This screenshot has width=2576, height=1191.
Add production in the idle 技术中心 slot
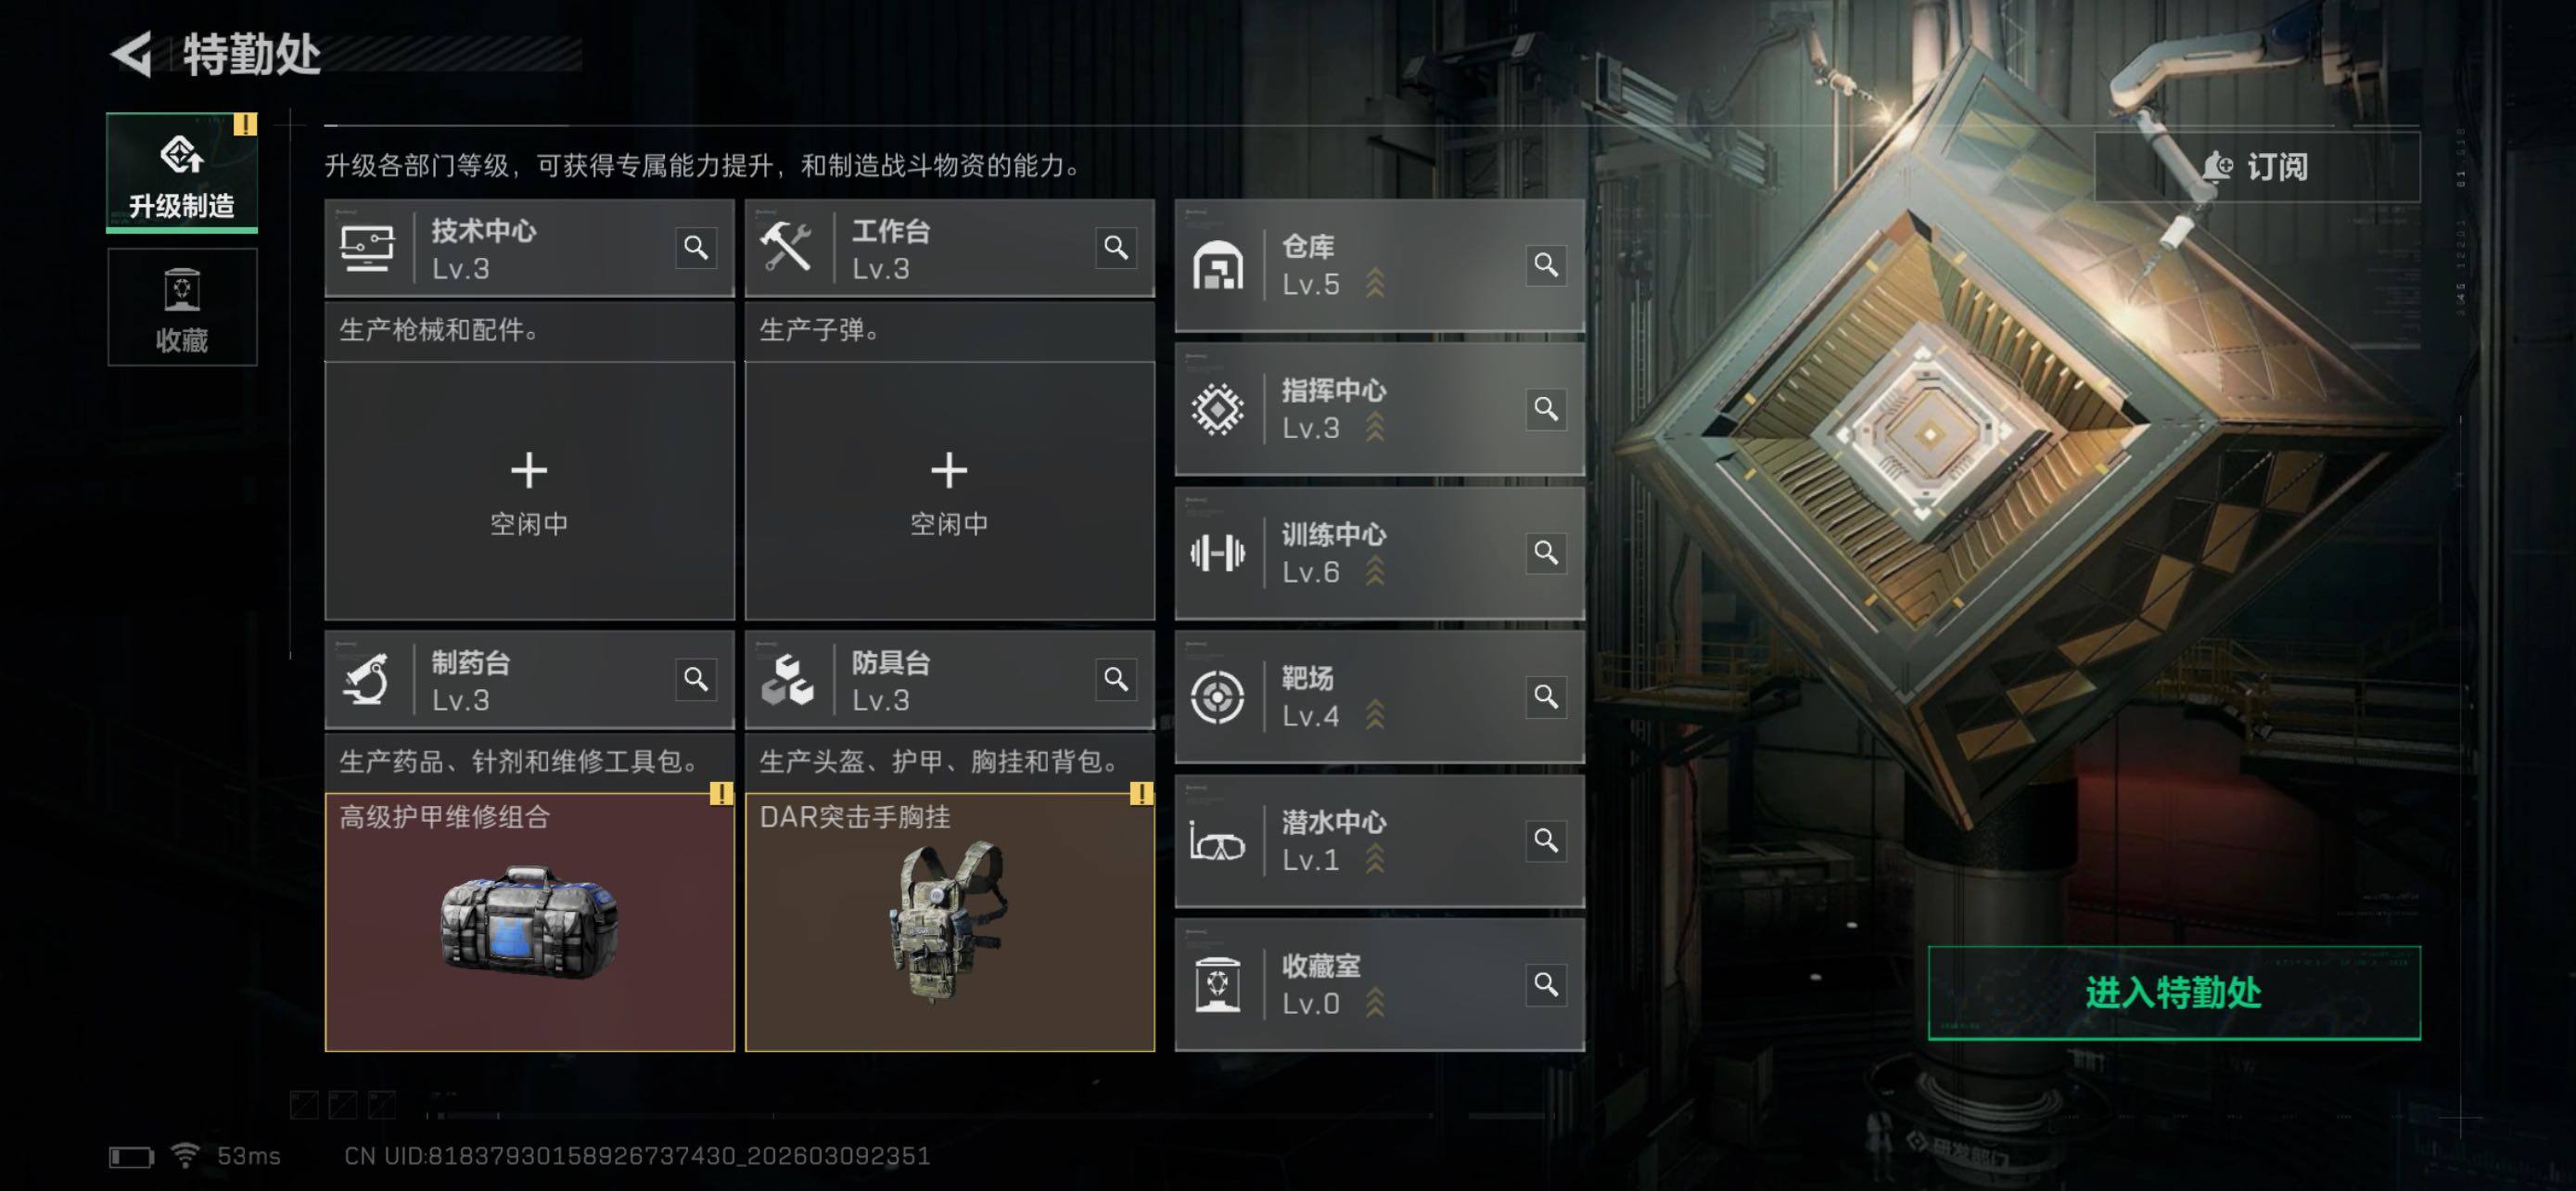point(529,491)
